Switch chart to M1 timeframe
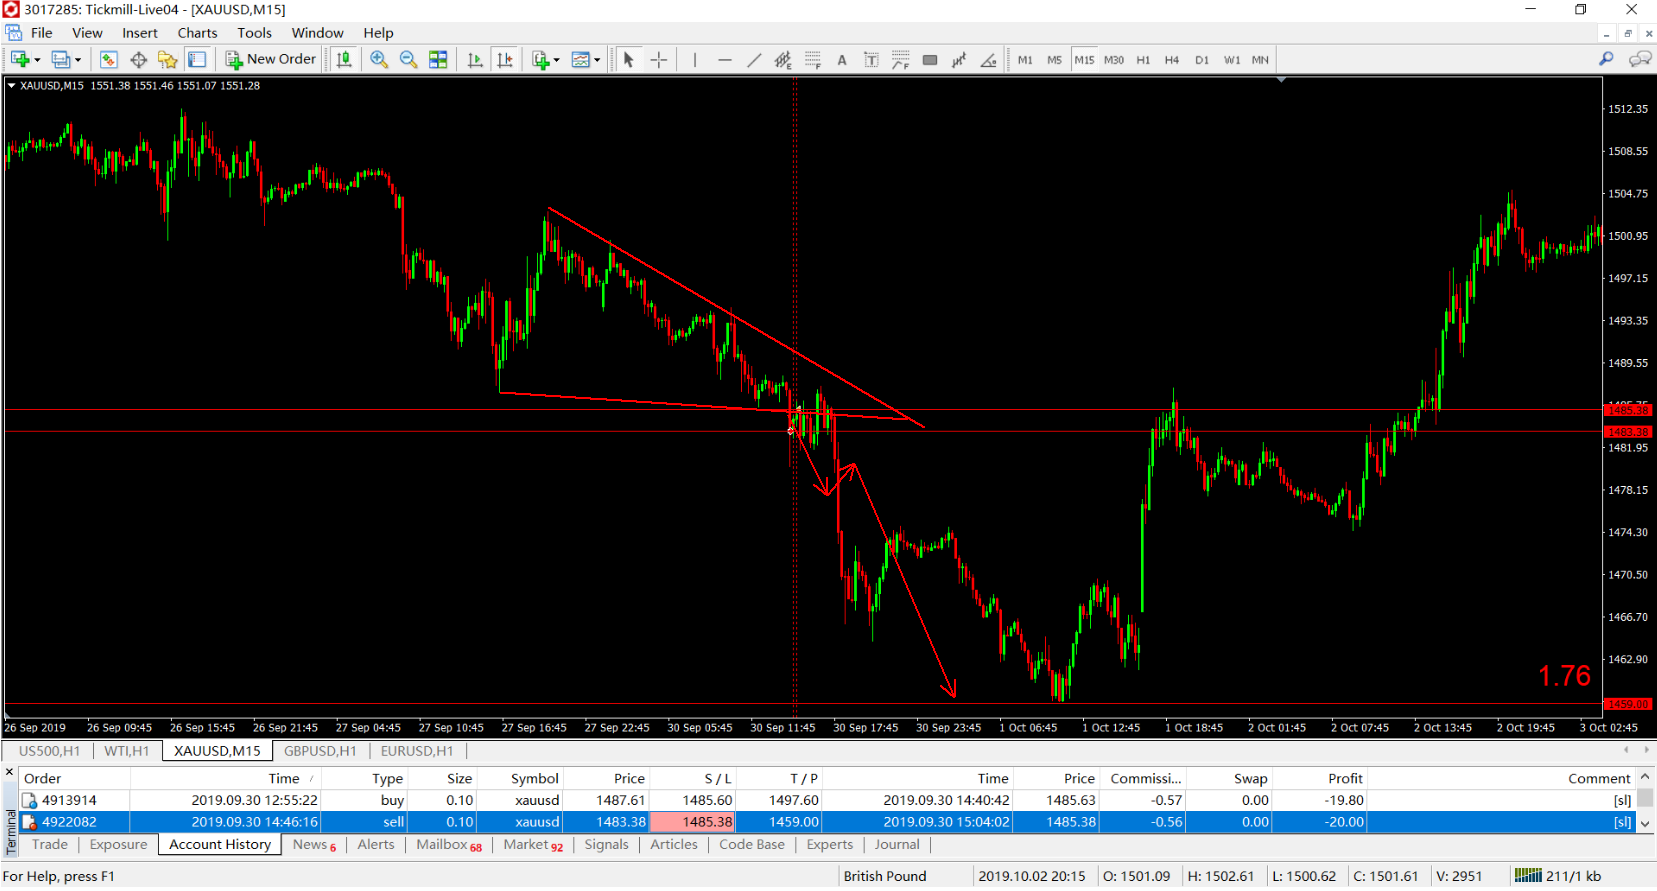 point(1025,60)
